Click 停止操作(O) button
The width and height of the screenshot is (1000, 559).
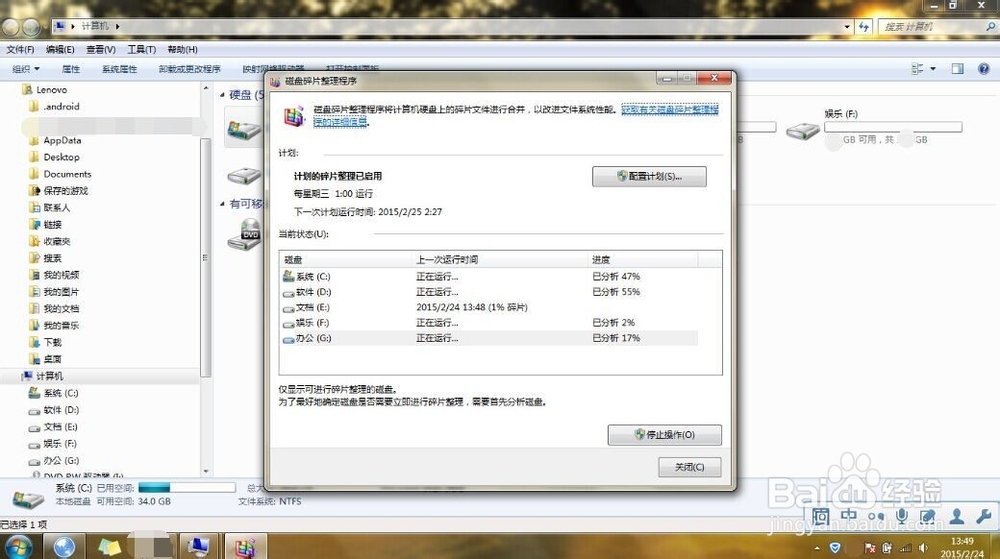(665, 435)
